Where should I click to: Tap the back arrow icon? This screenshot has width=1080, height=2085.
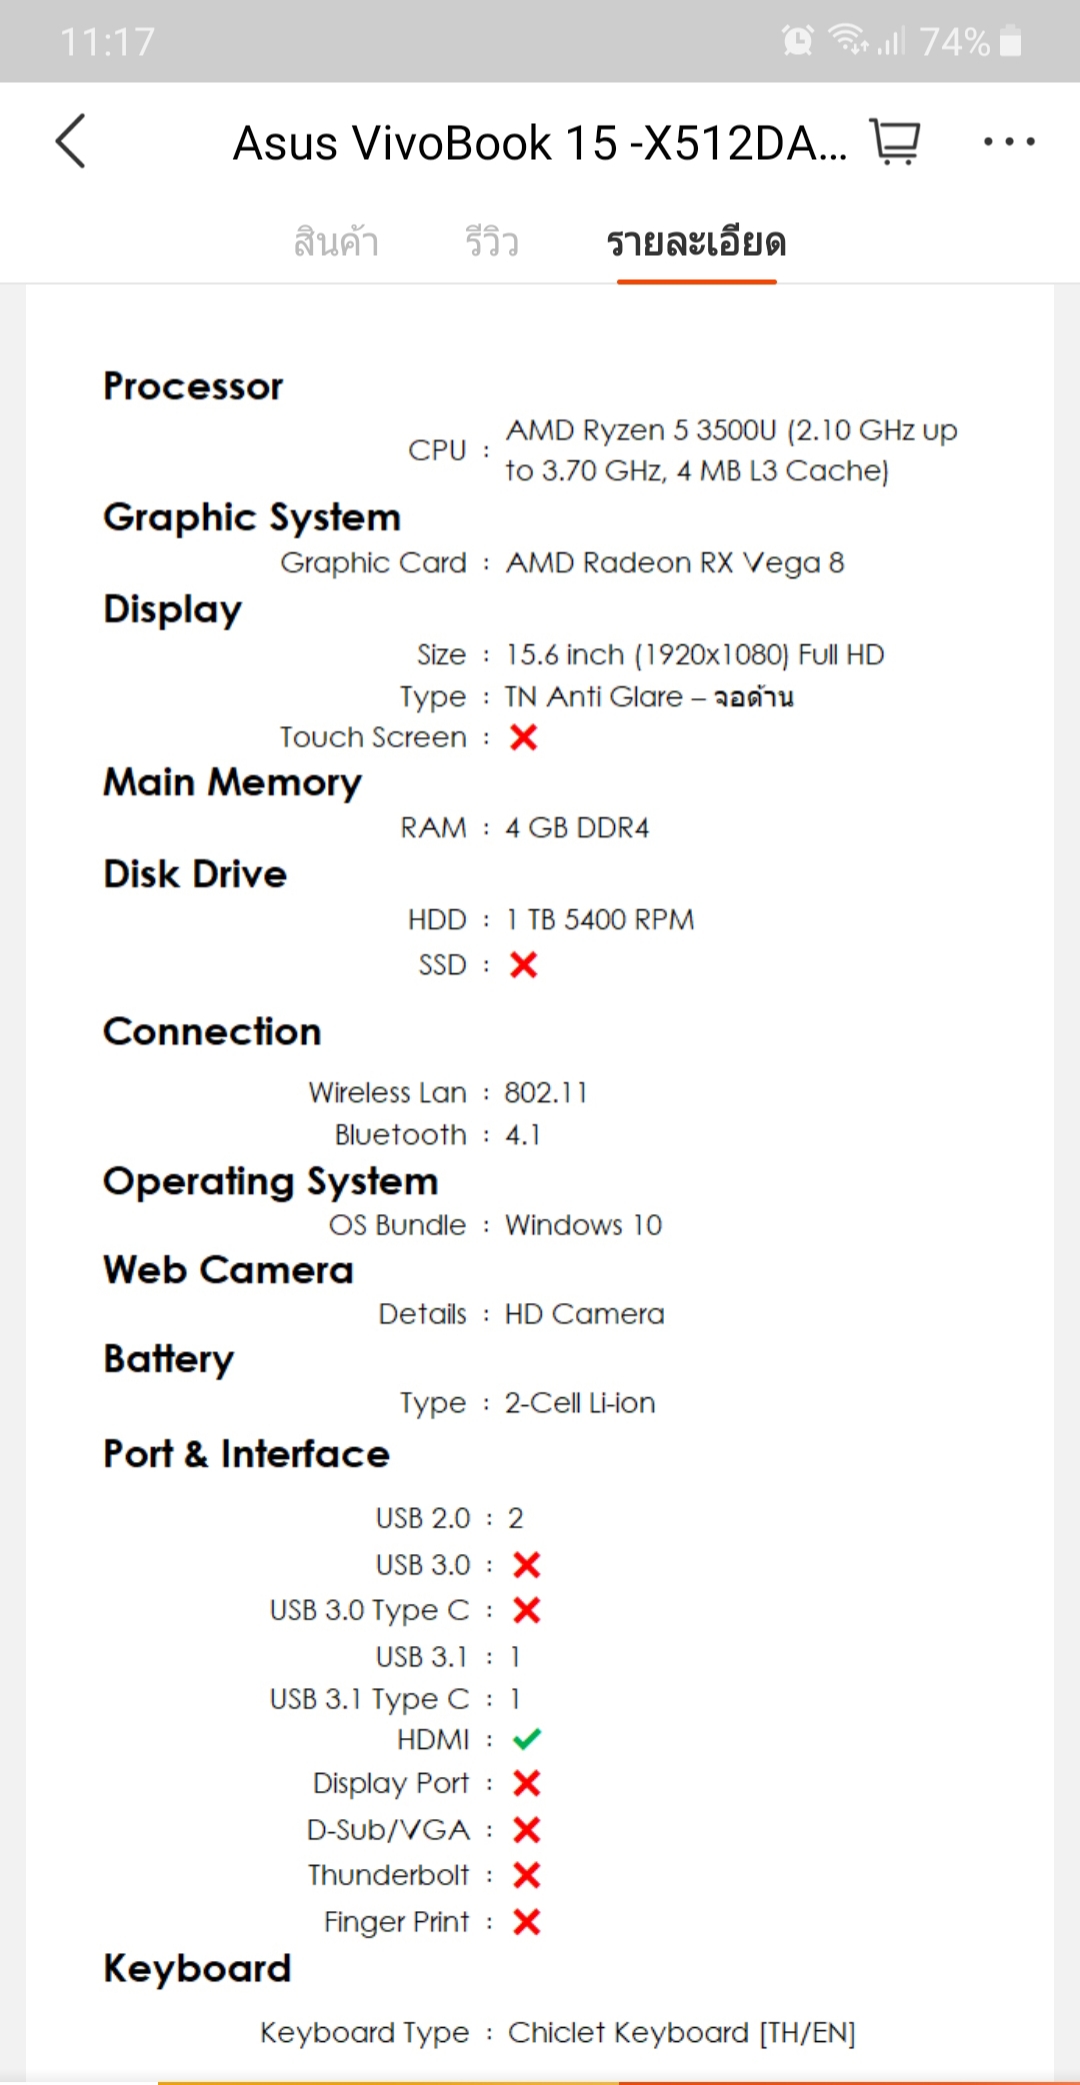[70, 141]
